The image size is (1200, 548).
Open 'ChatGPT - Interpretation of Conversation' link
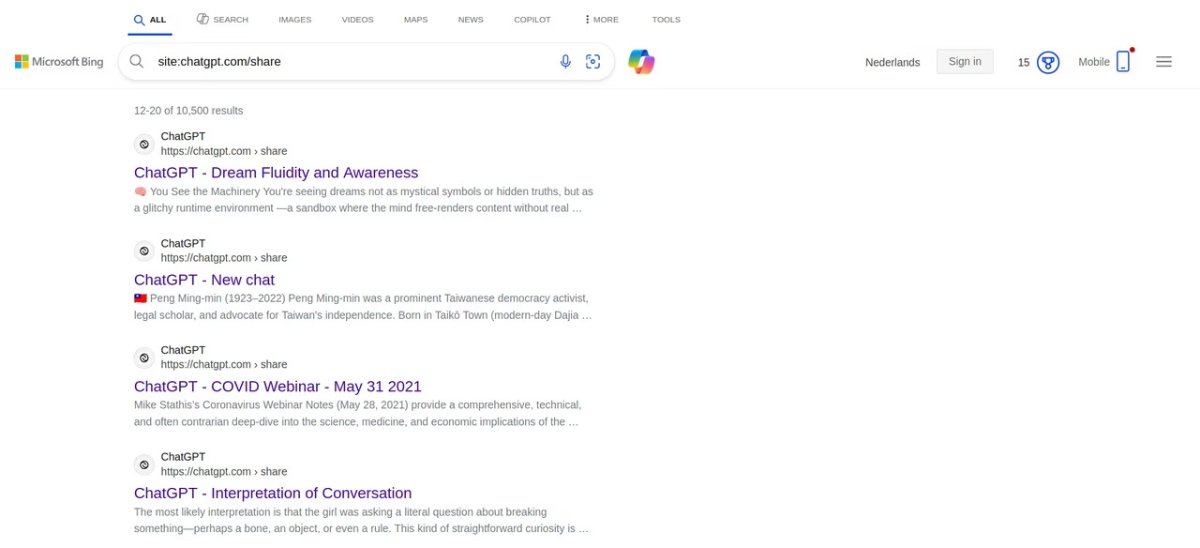pos(273,494)
